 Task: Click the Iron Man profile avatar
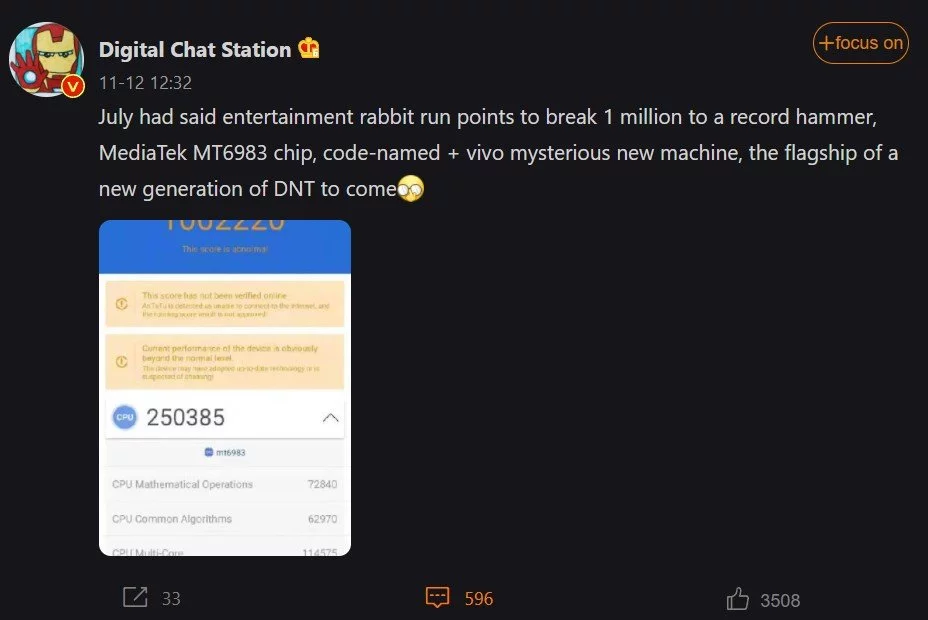(45, 58)
